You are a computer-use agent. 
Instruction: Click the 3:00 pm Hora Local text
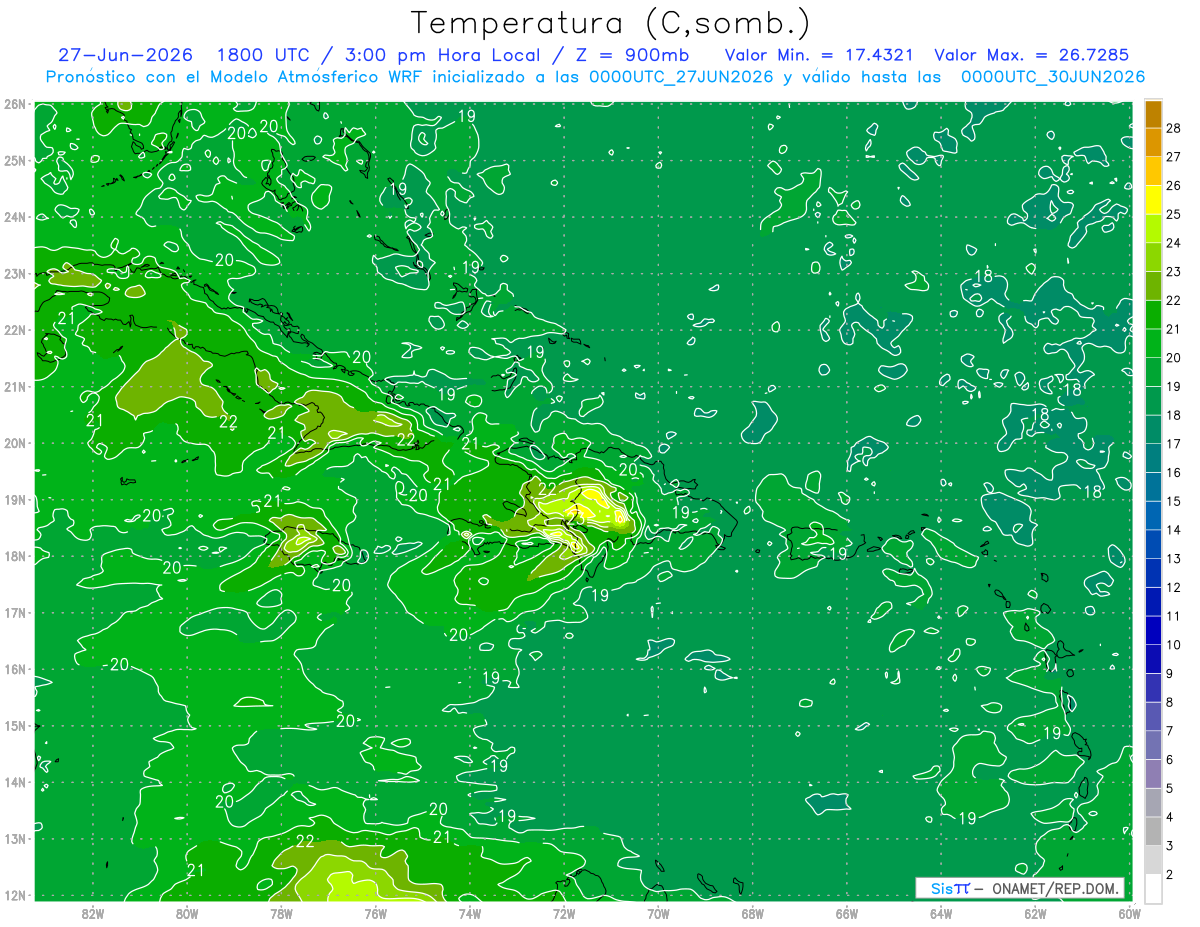[440, 55]
